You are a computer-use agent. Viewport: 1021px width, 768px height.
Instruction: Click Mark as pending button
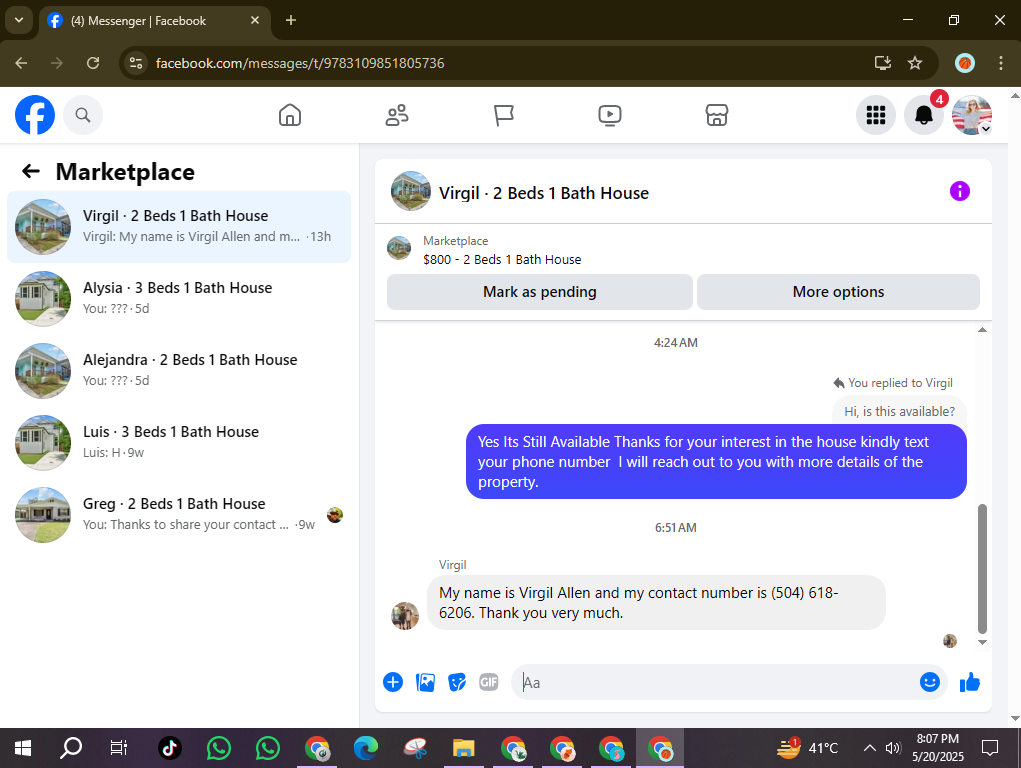[x=540, y=292]
